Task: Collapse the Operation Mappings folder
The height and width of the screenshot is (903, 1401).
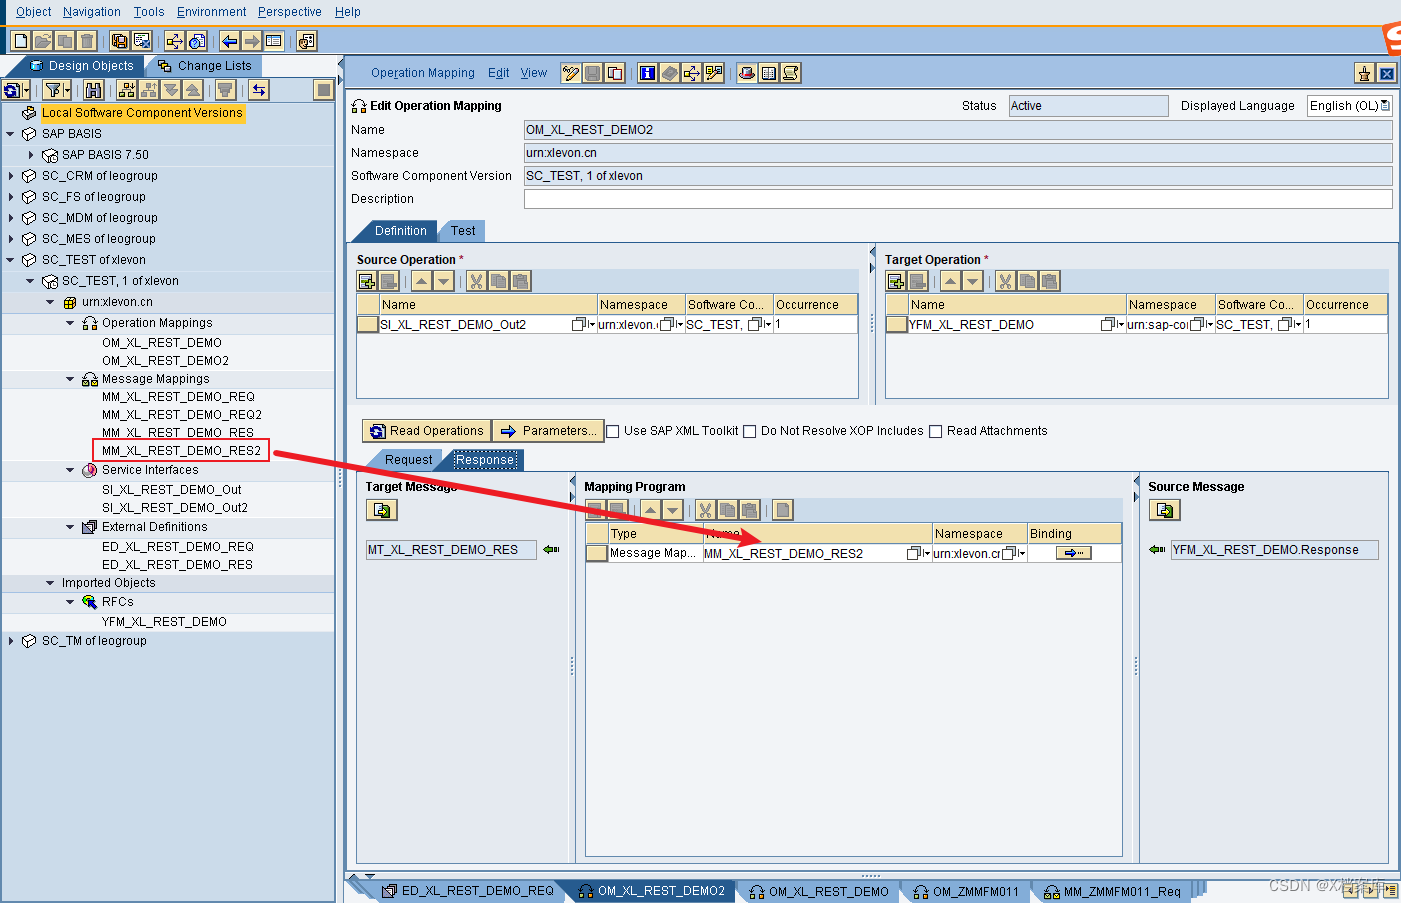Action: 70,323
